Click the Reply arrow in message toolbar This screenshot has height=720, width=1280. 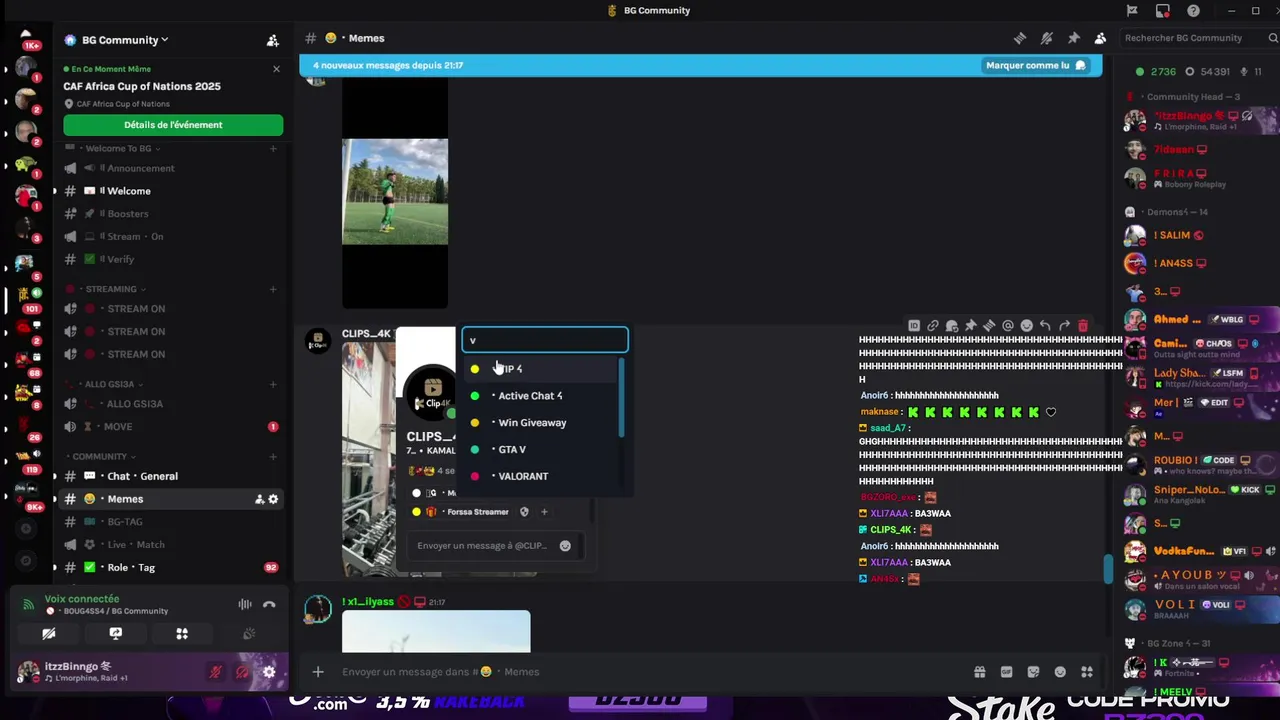coord(1045,325)
